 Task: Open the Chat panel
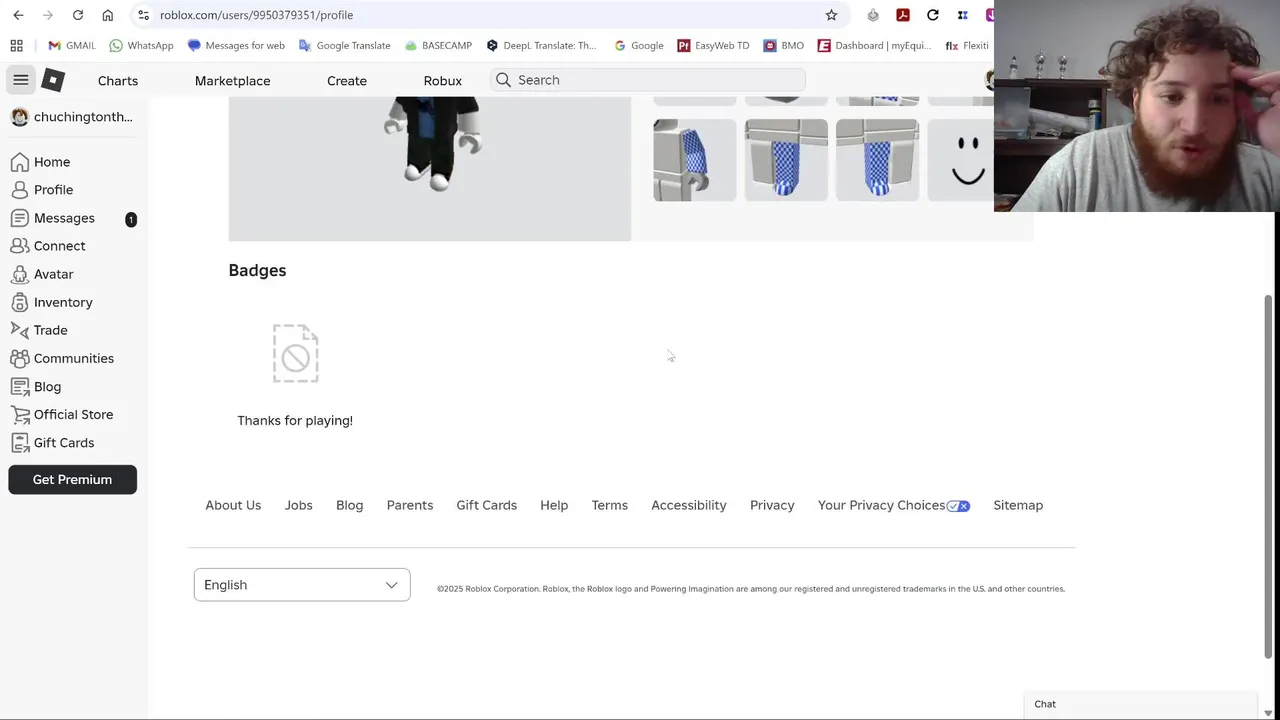1140,704
